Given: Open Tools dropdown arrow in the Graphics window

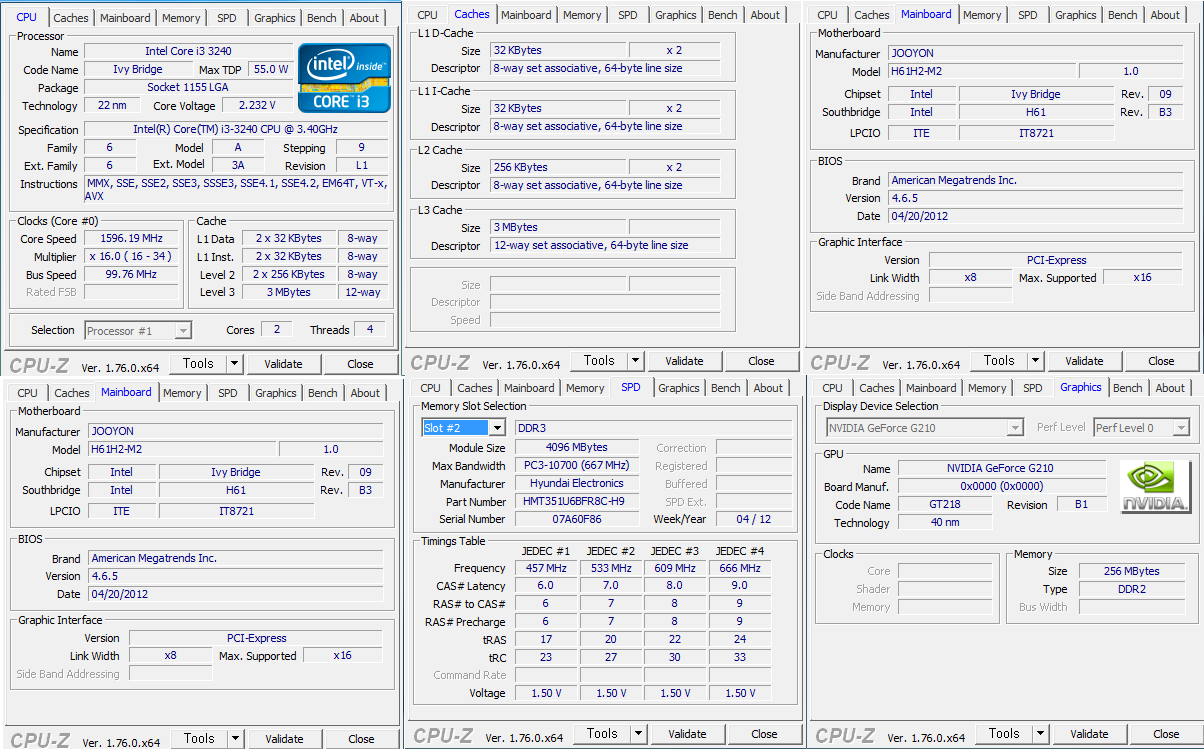Looking at the screenshot, I should coord(1040,734).
